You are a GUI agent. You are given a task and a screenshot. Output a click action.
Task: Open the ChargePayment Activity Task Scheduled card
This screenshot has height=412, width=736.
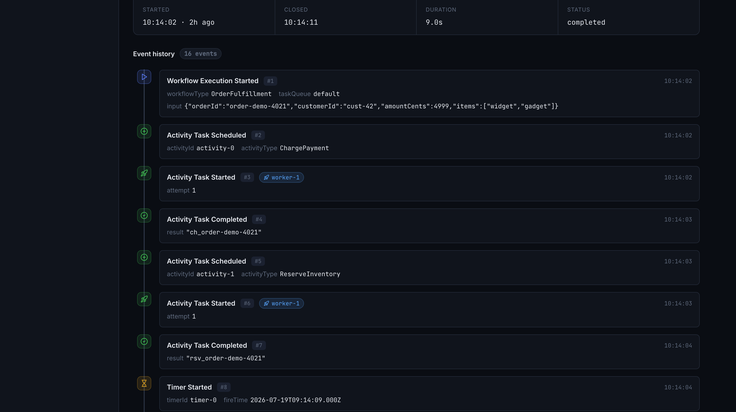coord(429,142)
